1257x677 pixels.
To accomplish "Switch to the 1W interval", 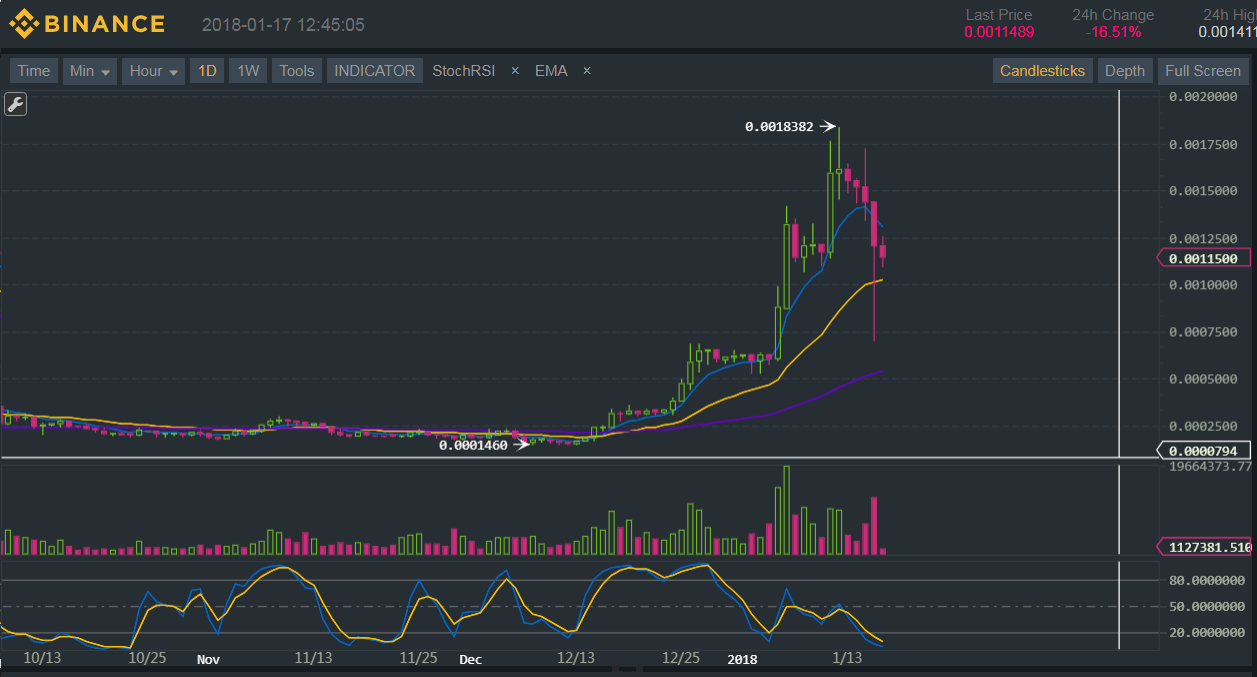I will coord(247,71).
